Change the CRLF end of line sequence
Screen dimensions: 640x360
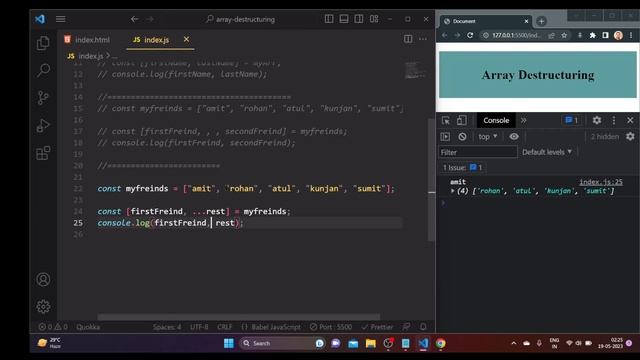coord(224,327)
